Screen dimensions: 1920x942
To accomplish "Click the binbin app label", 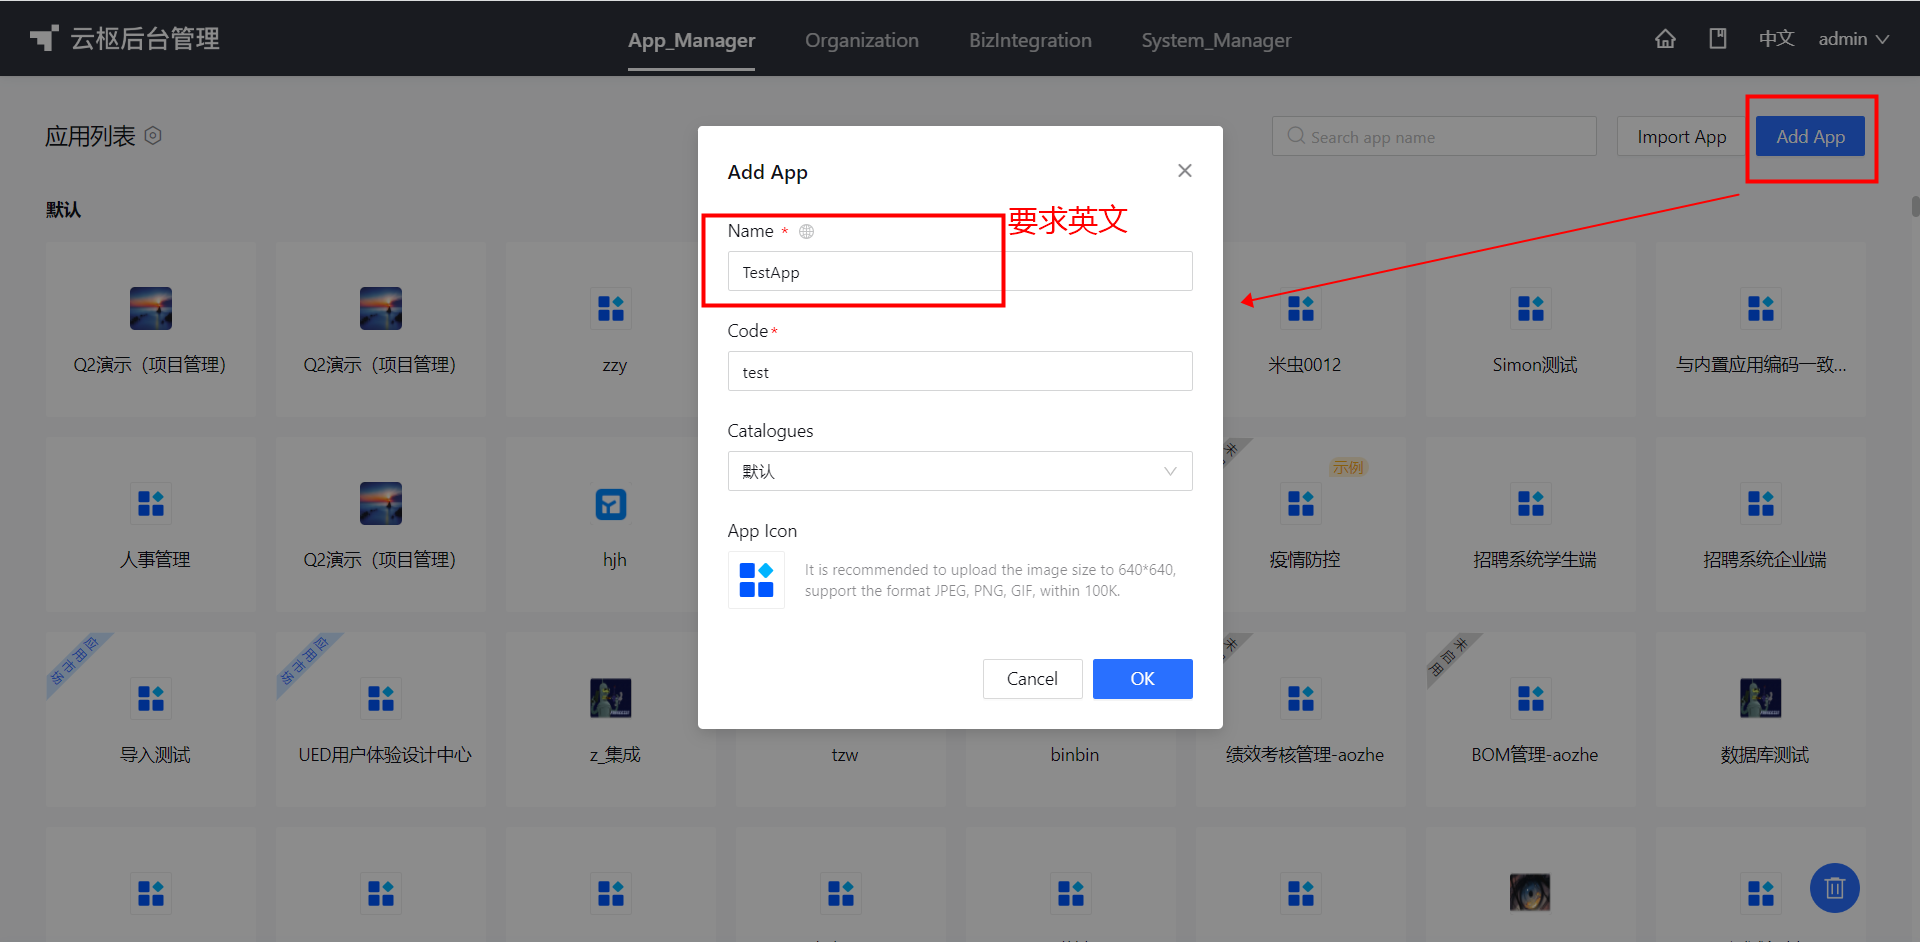I will click(x=1075, y=755).
